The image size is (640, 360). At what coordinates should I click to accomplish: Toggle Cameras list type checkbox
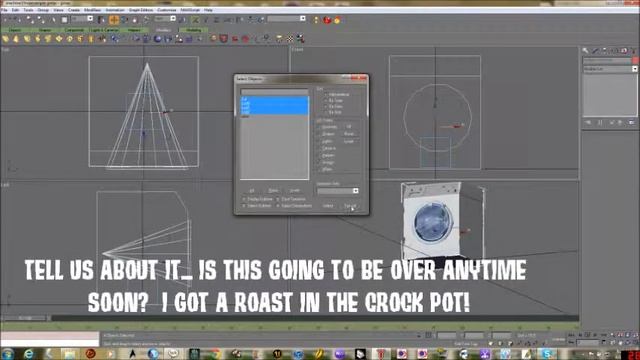coord(327,148)
